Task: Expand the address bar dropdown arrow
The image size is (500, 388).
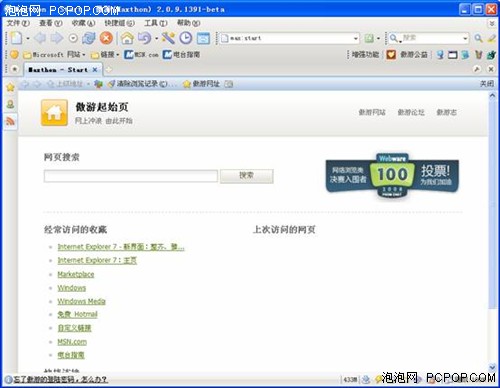Action: (356, 39)
